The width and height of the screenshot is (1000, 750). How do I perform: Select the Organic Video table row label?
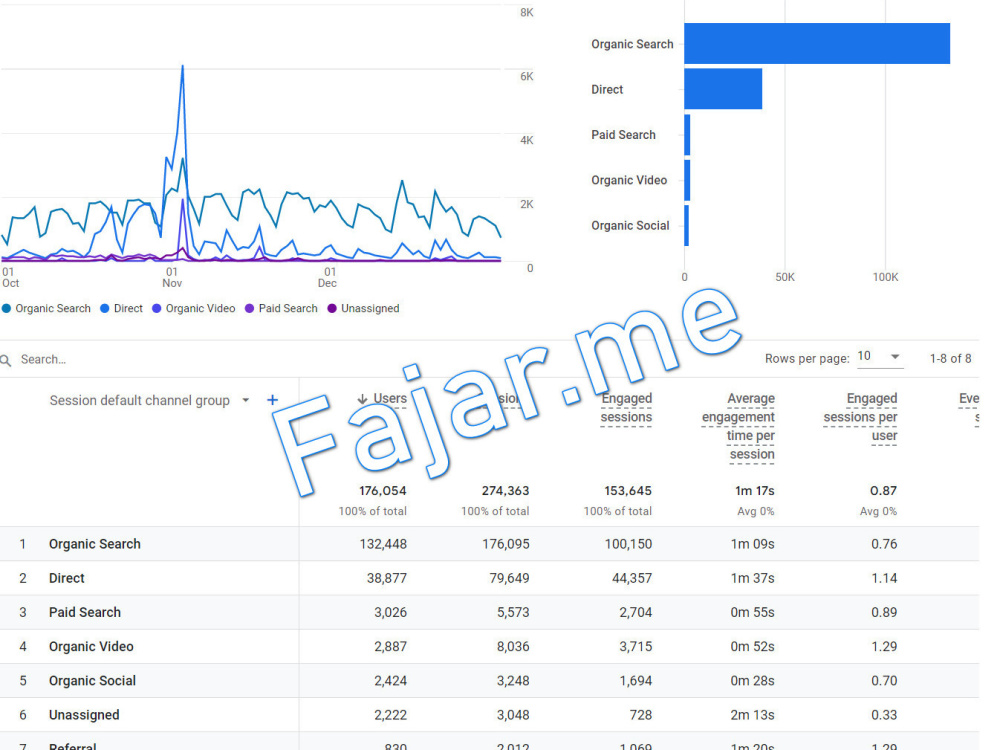[91, 647]
